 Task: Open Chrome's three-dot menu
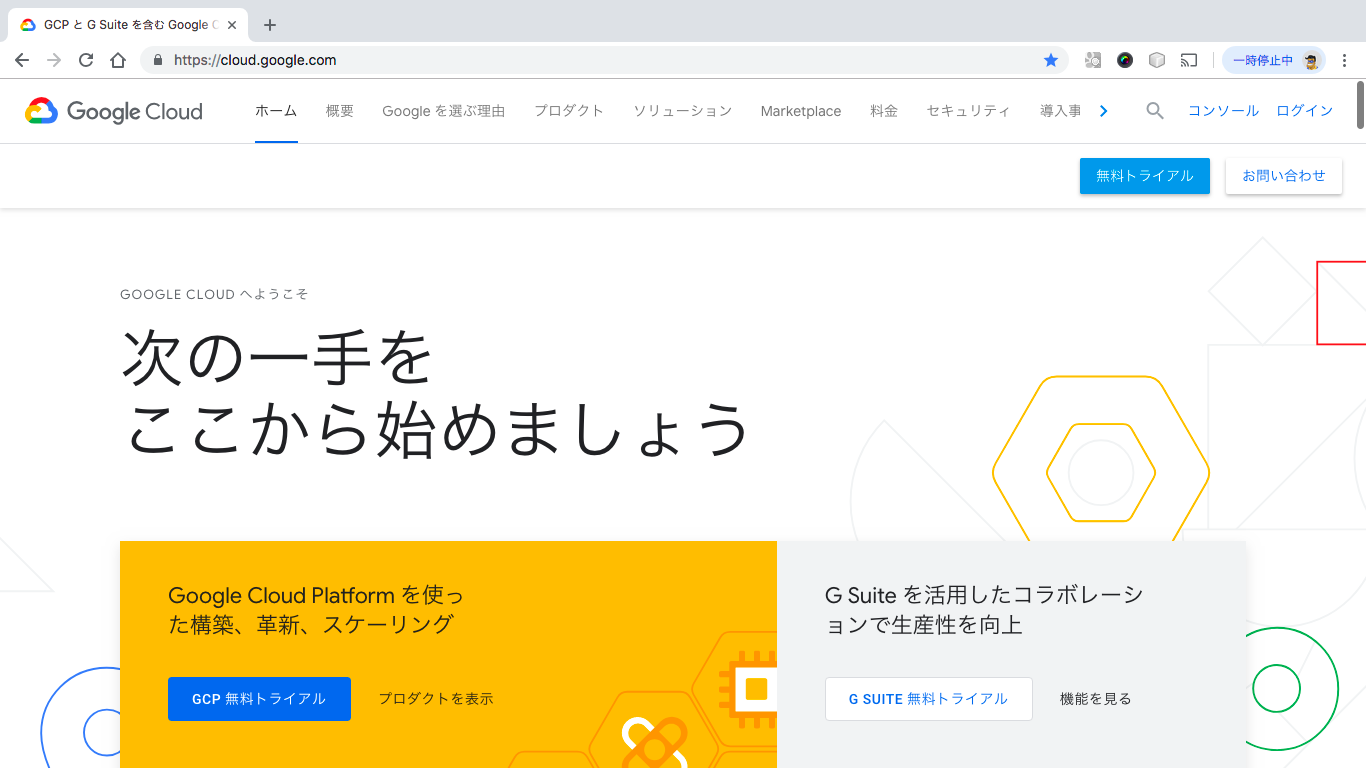tap(1347, 60)
